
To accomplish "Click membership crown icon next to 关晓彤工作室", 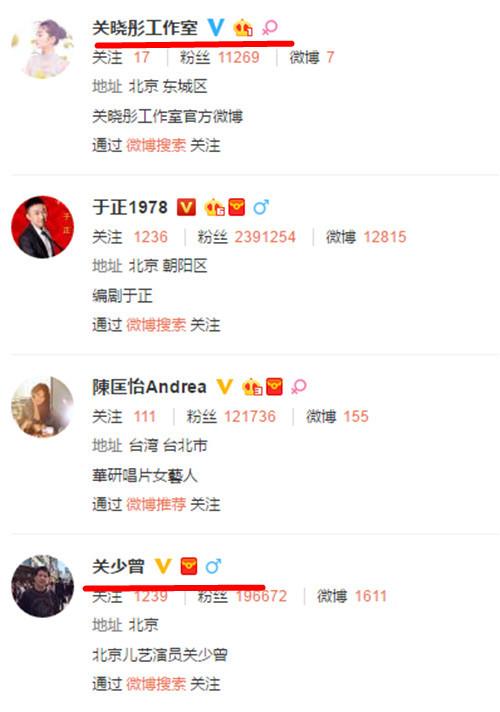I will click(x=243, y=28).
